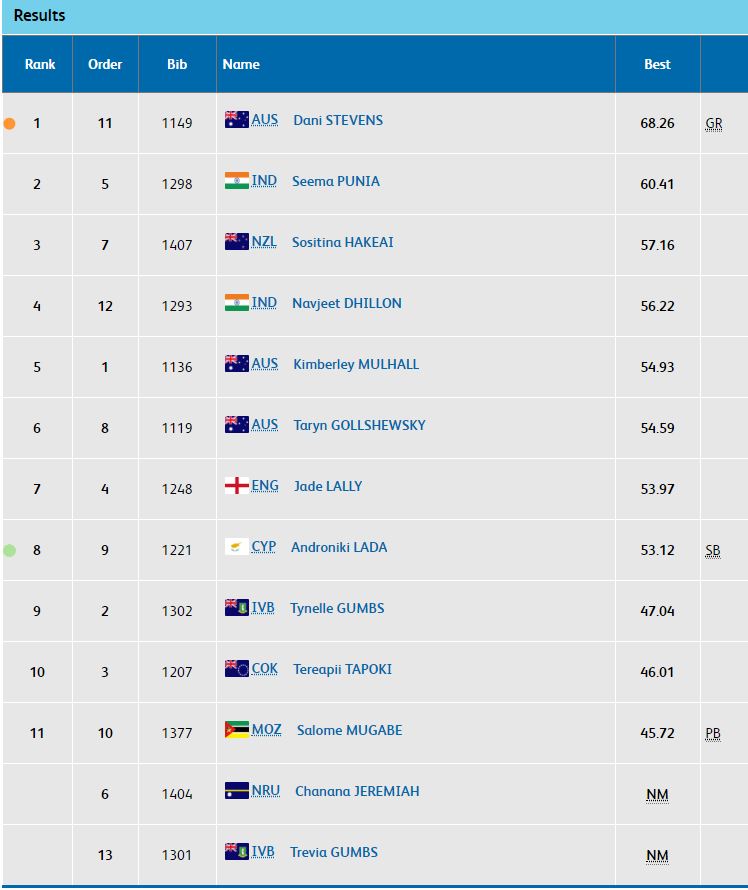Click the Mozambique flag icon

tap(236, 730)
